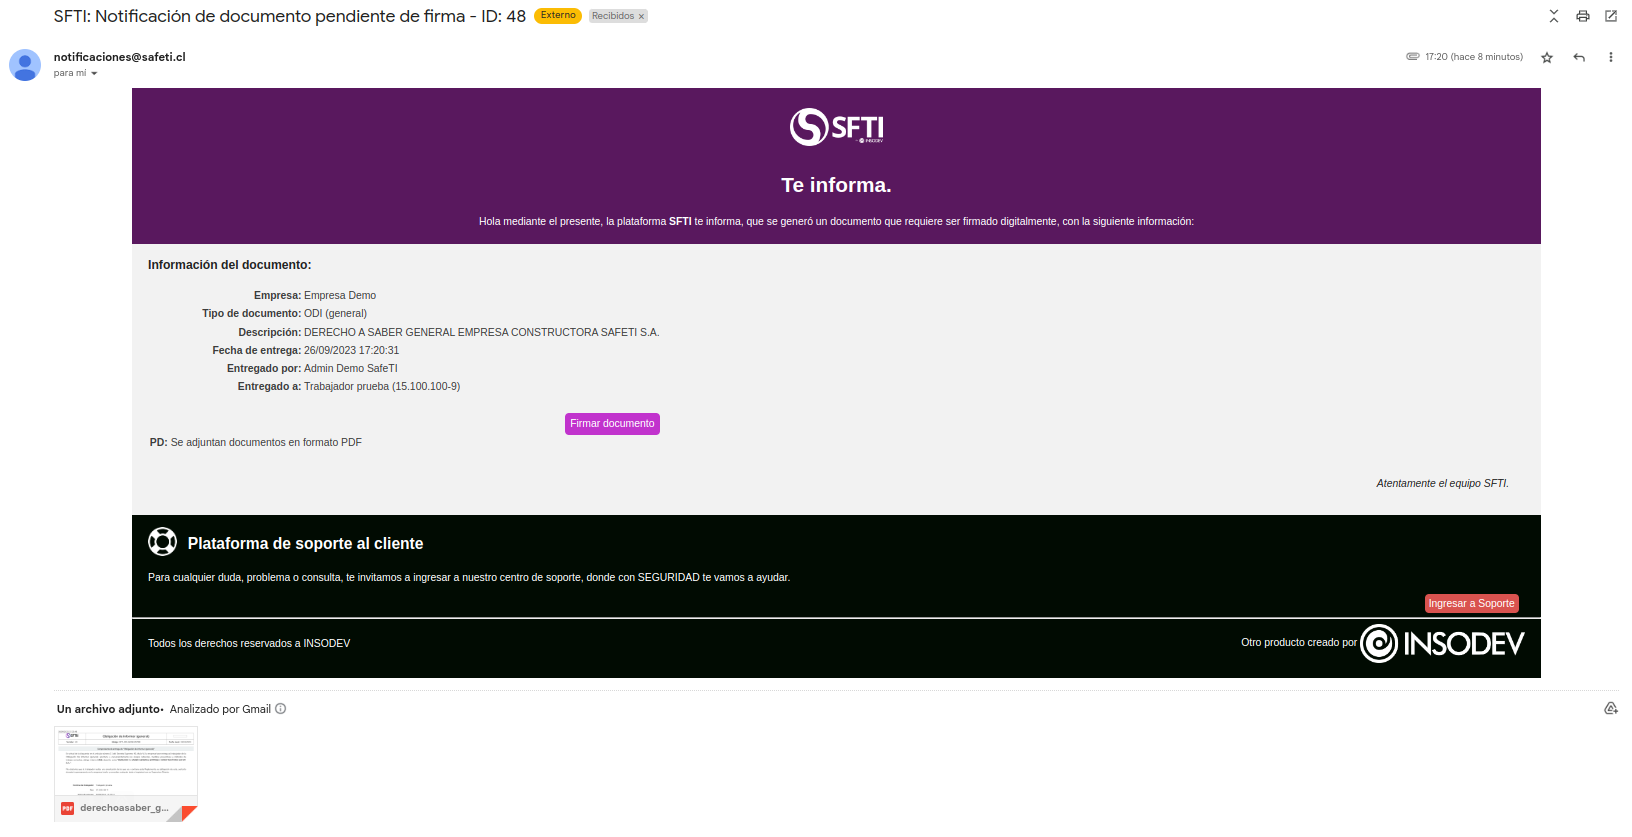Open email in a new window
Image resolution: width=1632 pixels, height=837 pixels.
(1611, 16)
